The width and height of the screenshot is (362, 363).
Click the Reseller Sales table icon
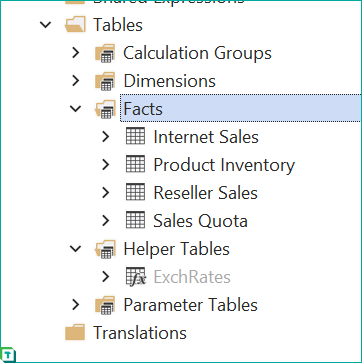(x=135, y=192)
